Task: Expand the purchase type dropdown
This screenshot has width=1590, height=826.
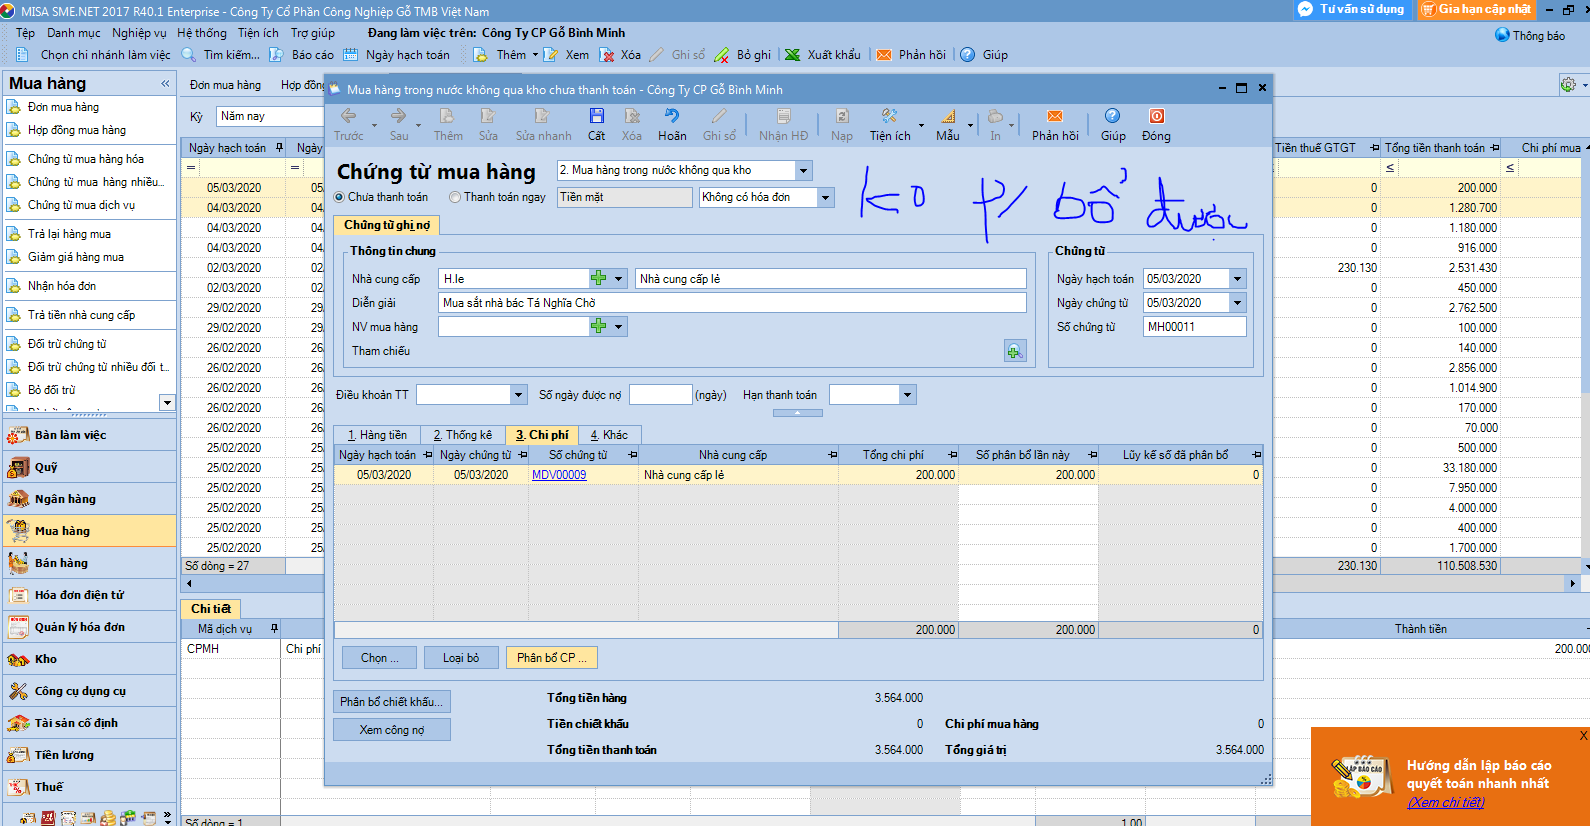Action: (803, 171)
